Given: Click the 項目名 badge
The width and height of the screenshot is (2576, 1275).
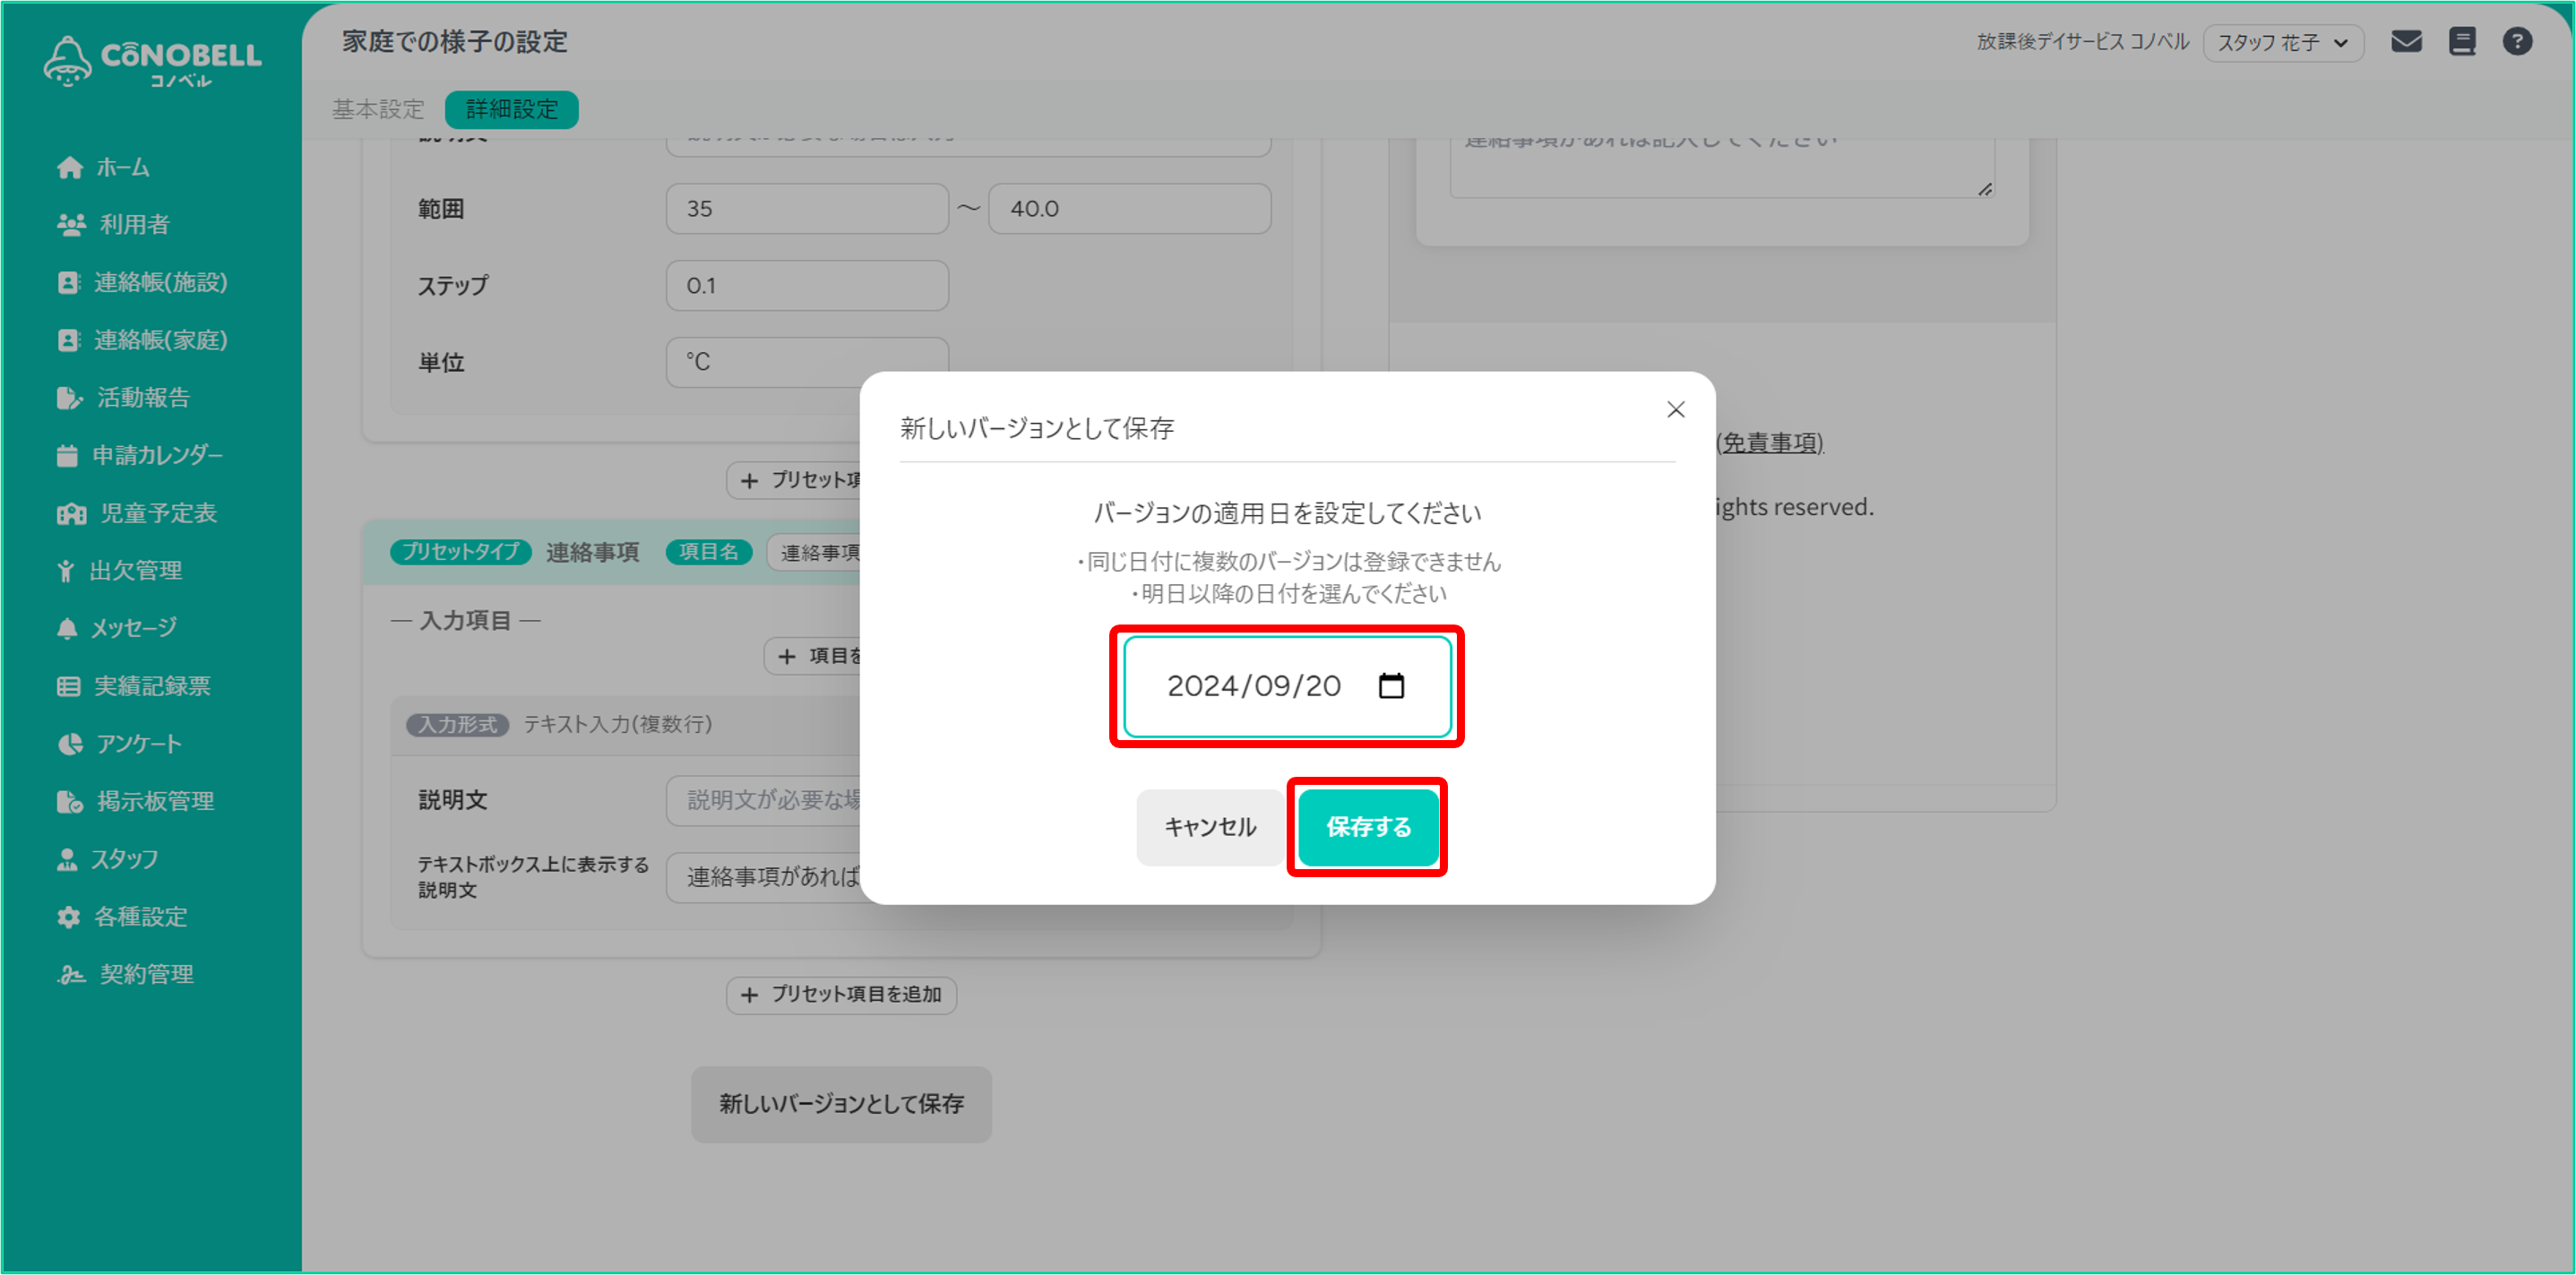Looking at the screenshot, I should coord(708,552).
